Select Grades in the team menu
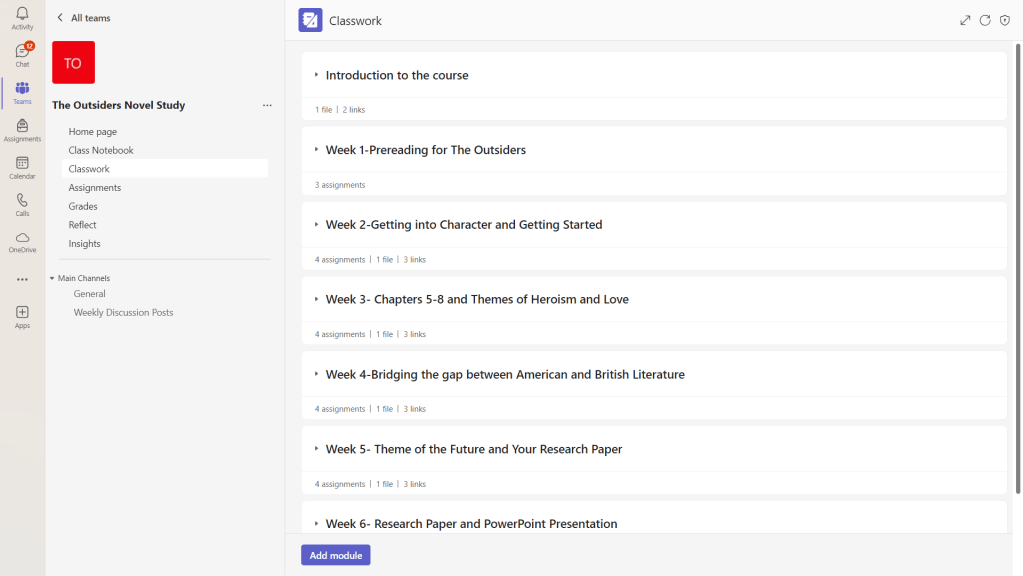This screenshot has height=576, width=1023. click(83, 206)
